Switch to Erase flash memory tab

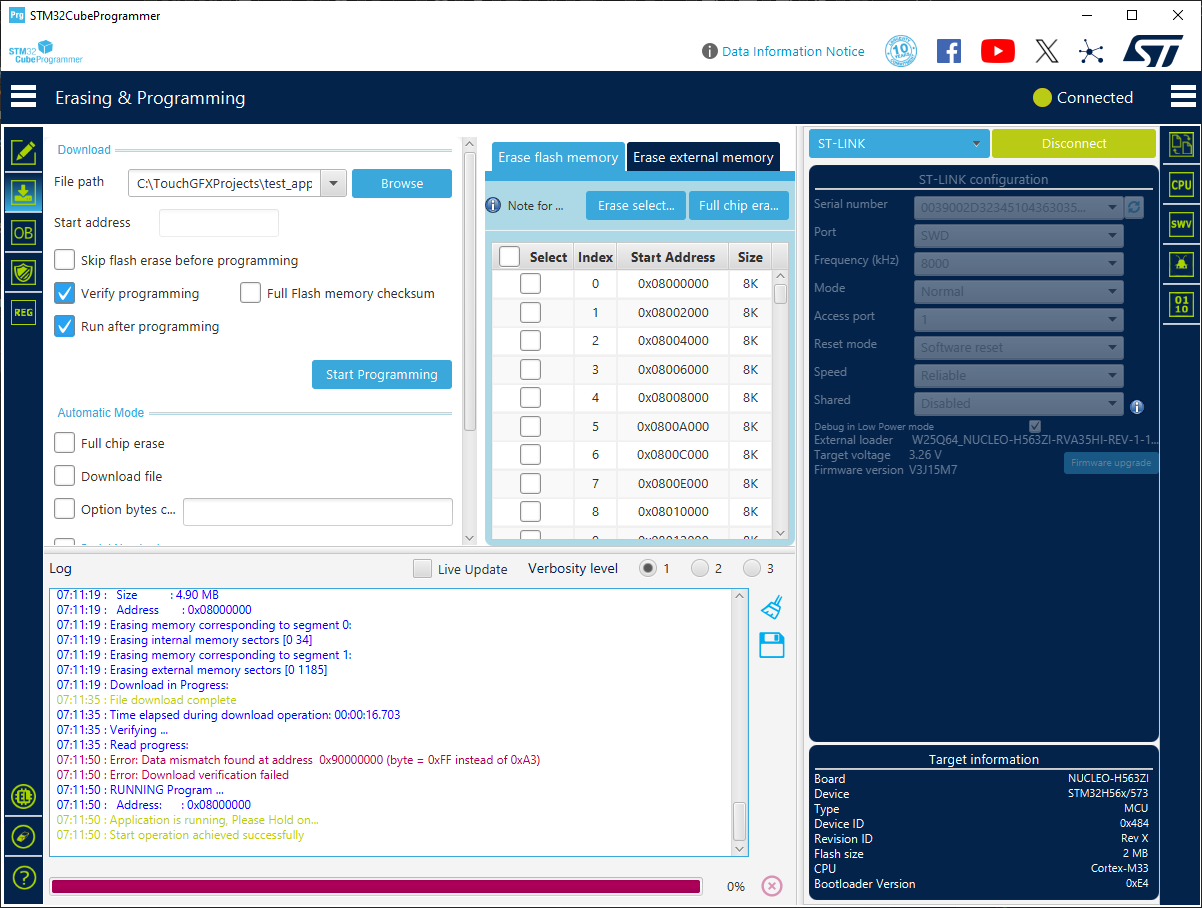[558, 157]
